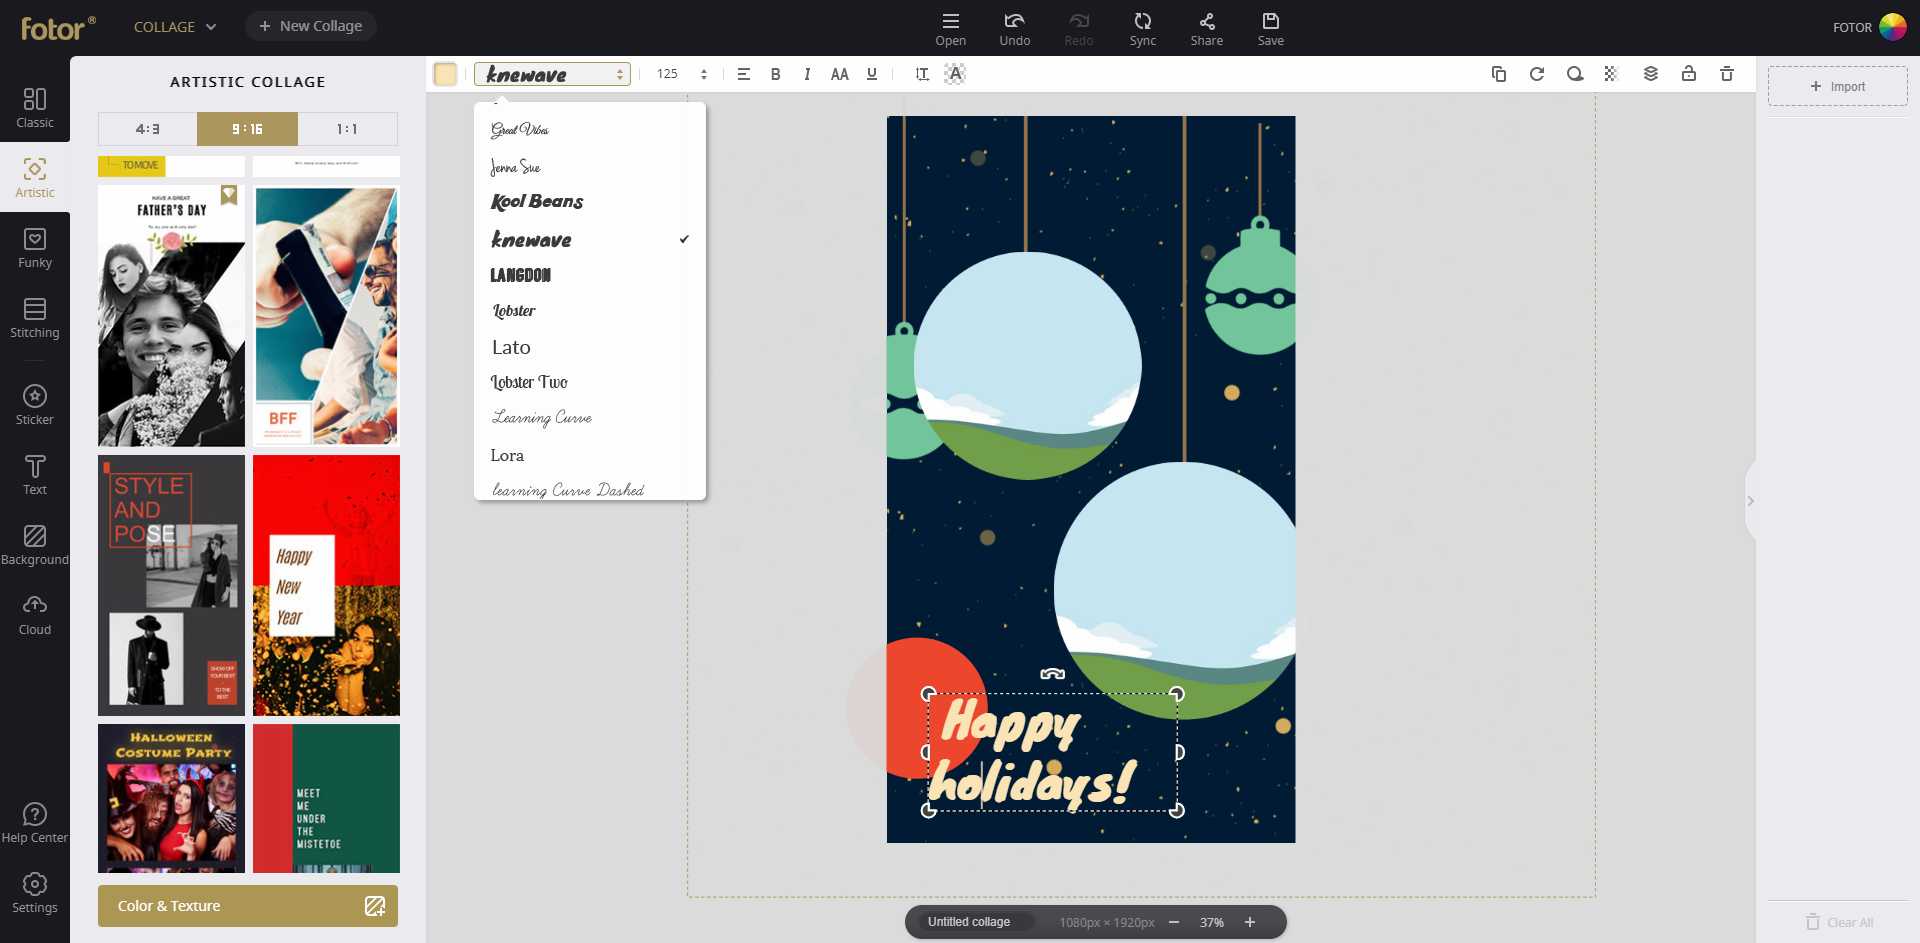Open the font family dropdown
Image resolution: width=1920 pixels, height=943 pixels.
tap(551, 73)
